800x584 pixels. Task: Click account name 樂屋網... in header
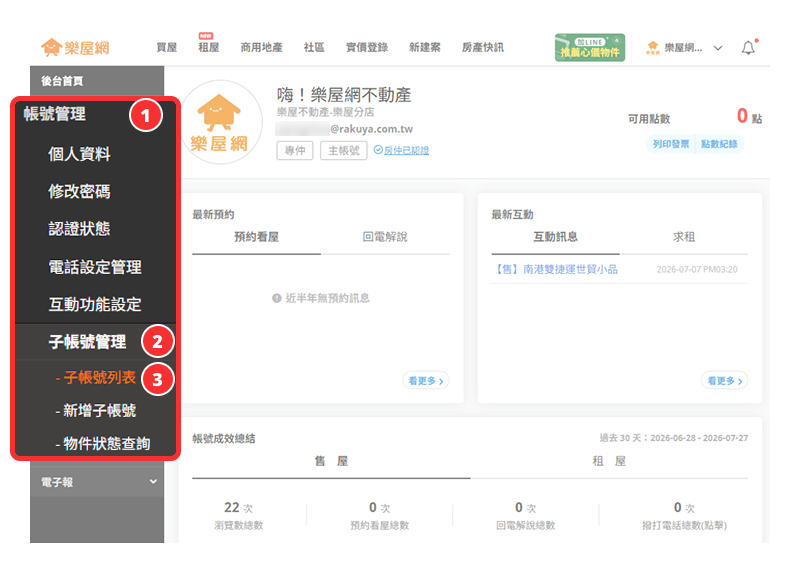point(683,48)
